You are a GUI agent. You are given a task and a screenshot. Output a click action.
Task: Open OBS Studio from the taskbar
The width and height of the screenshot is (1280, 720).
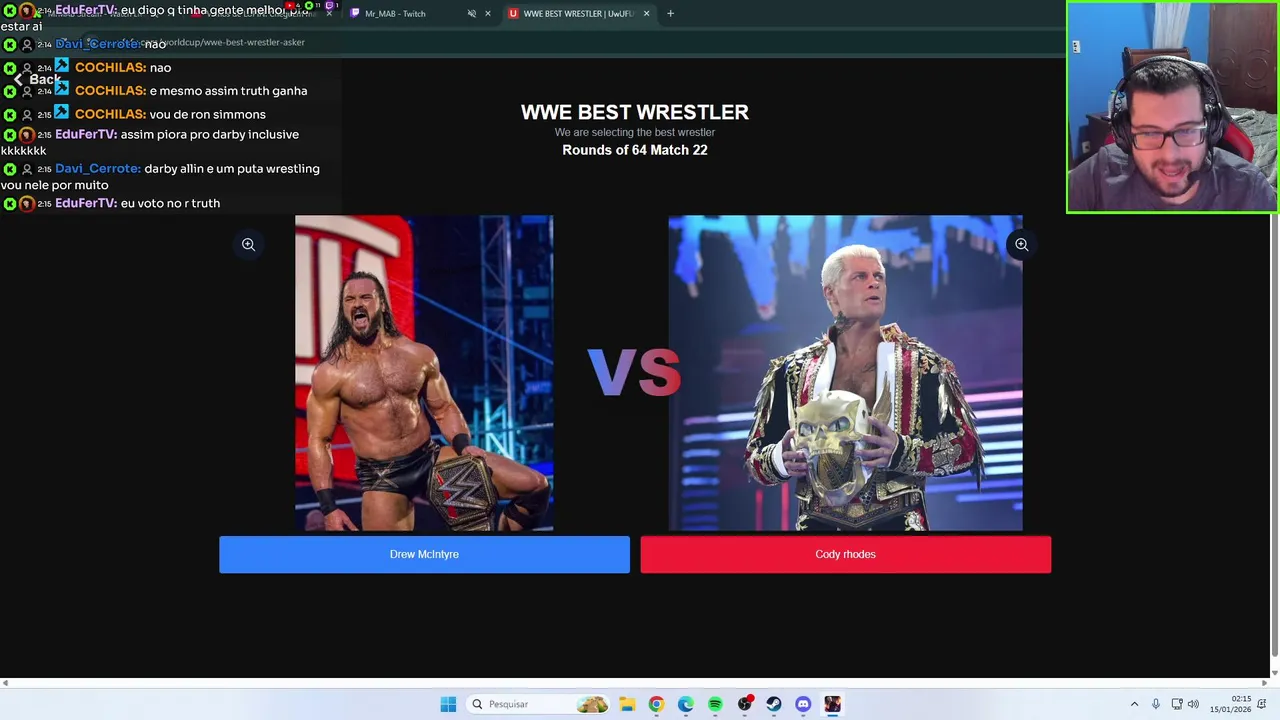[x=745, y=704]
